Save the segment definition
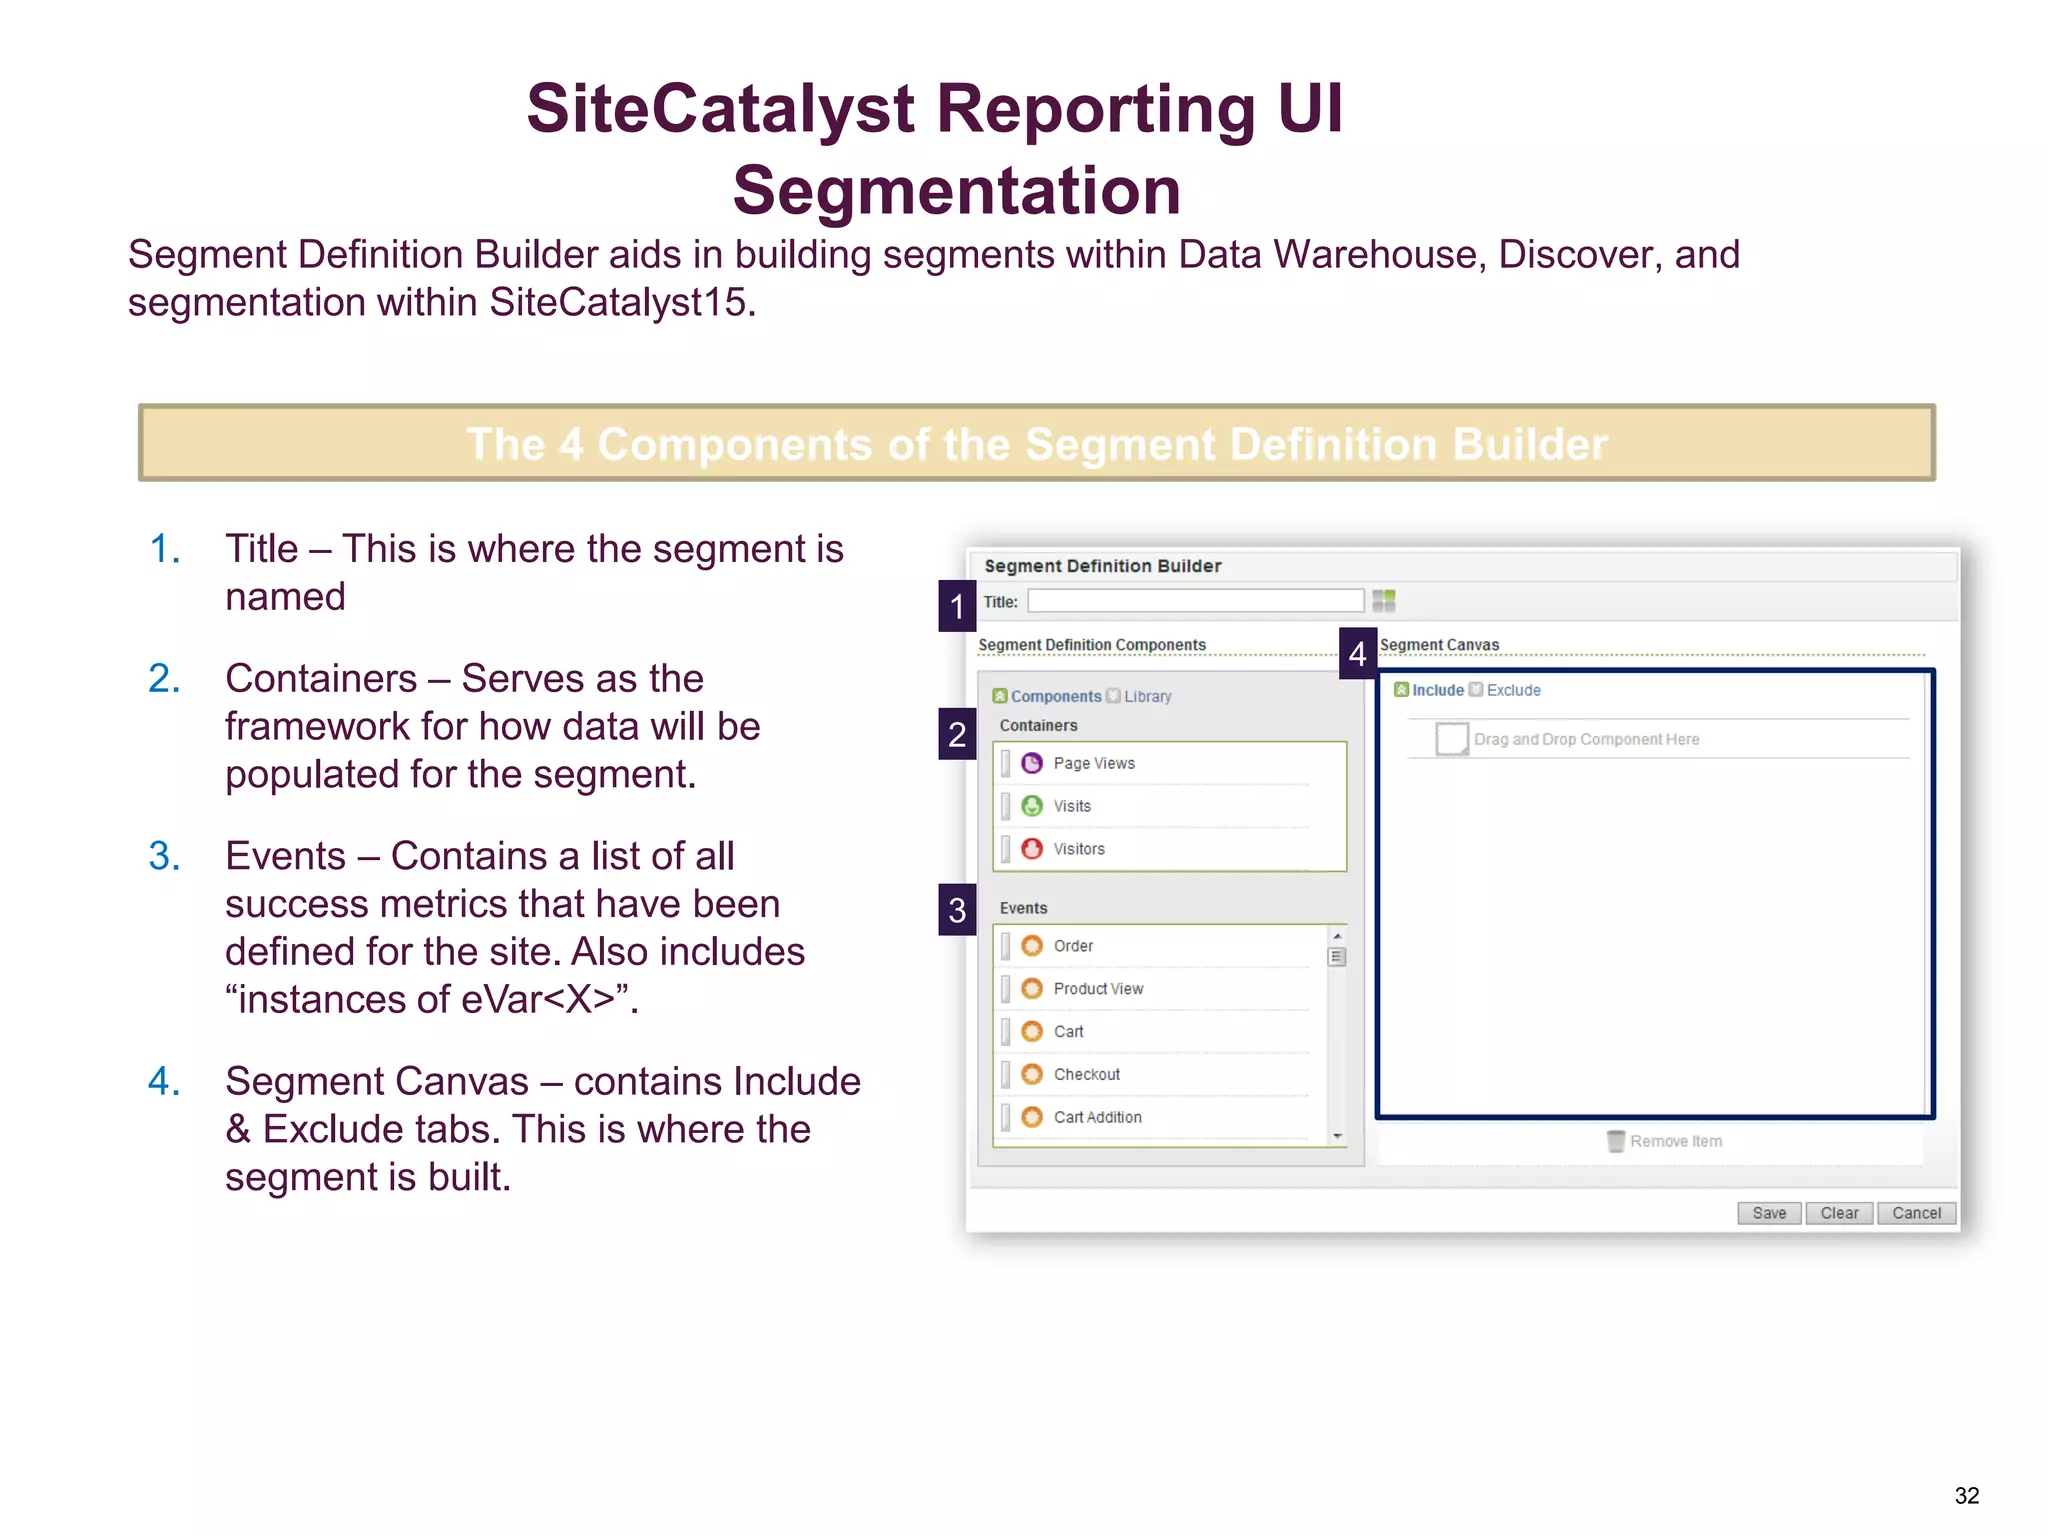Image resolution: width=2048 pixels, height=1536 pixels. click(x=1769, y=1213)
